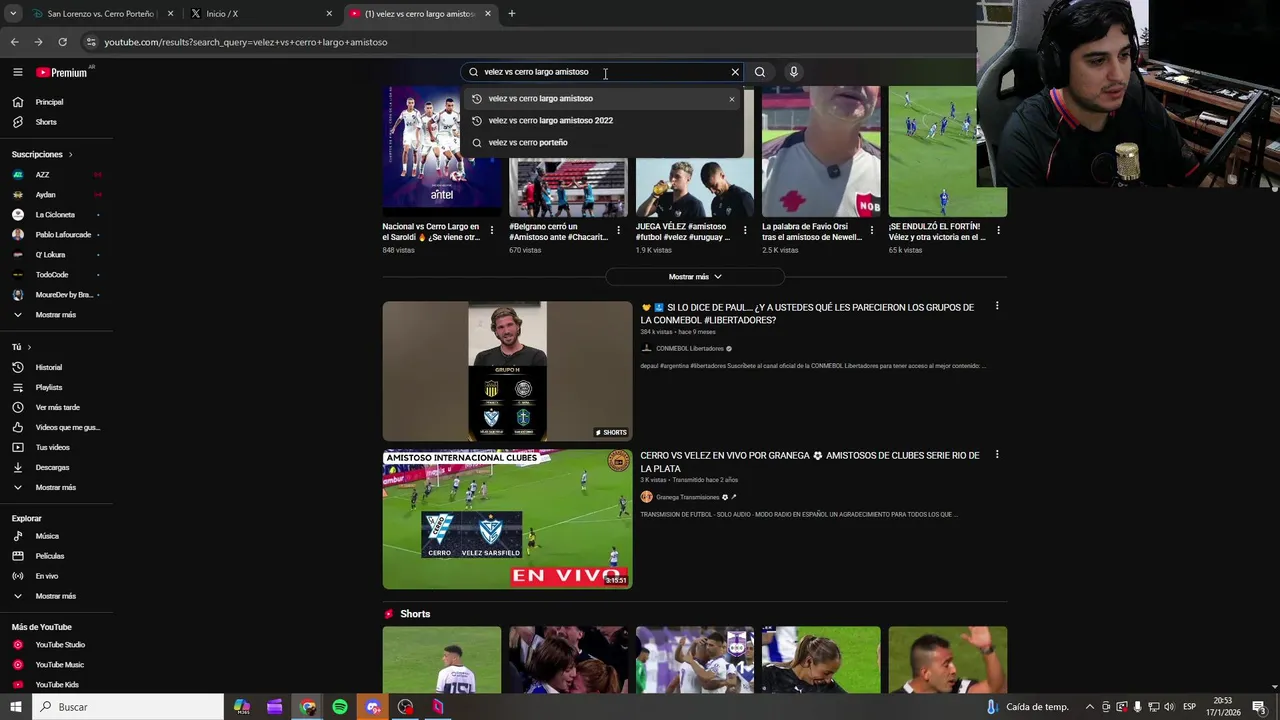The width and height of the screenshot is (1280, 720).
Task: Open Videos que me gustan
Action: 67,427
